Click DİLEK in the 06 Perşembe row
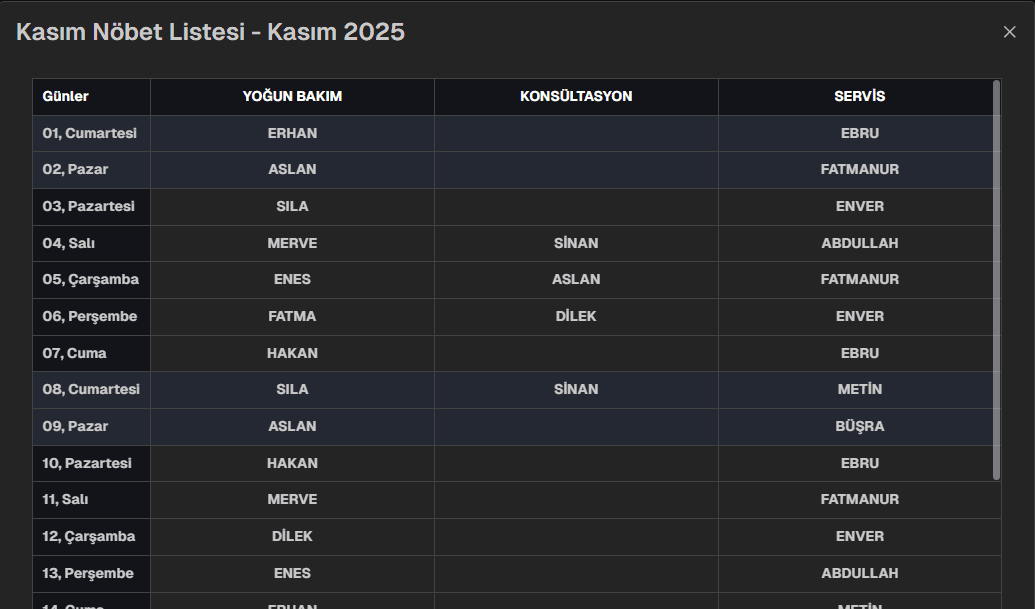Screen dimensions: 1035x609 click(576, 316)
